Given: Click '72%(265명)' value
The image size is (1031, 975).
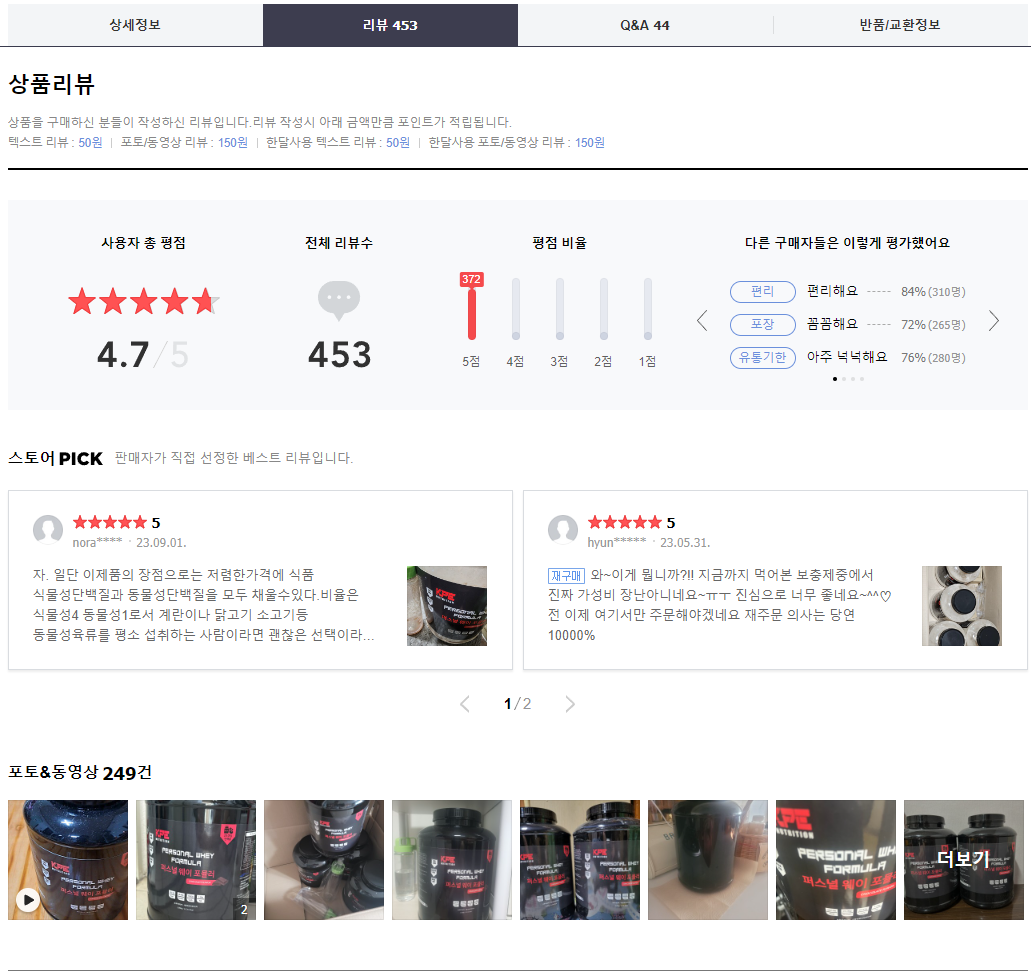Looking at the screenshot, I should tap(933, 324).
